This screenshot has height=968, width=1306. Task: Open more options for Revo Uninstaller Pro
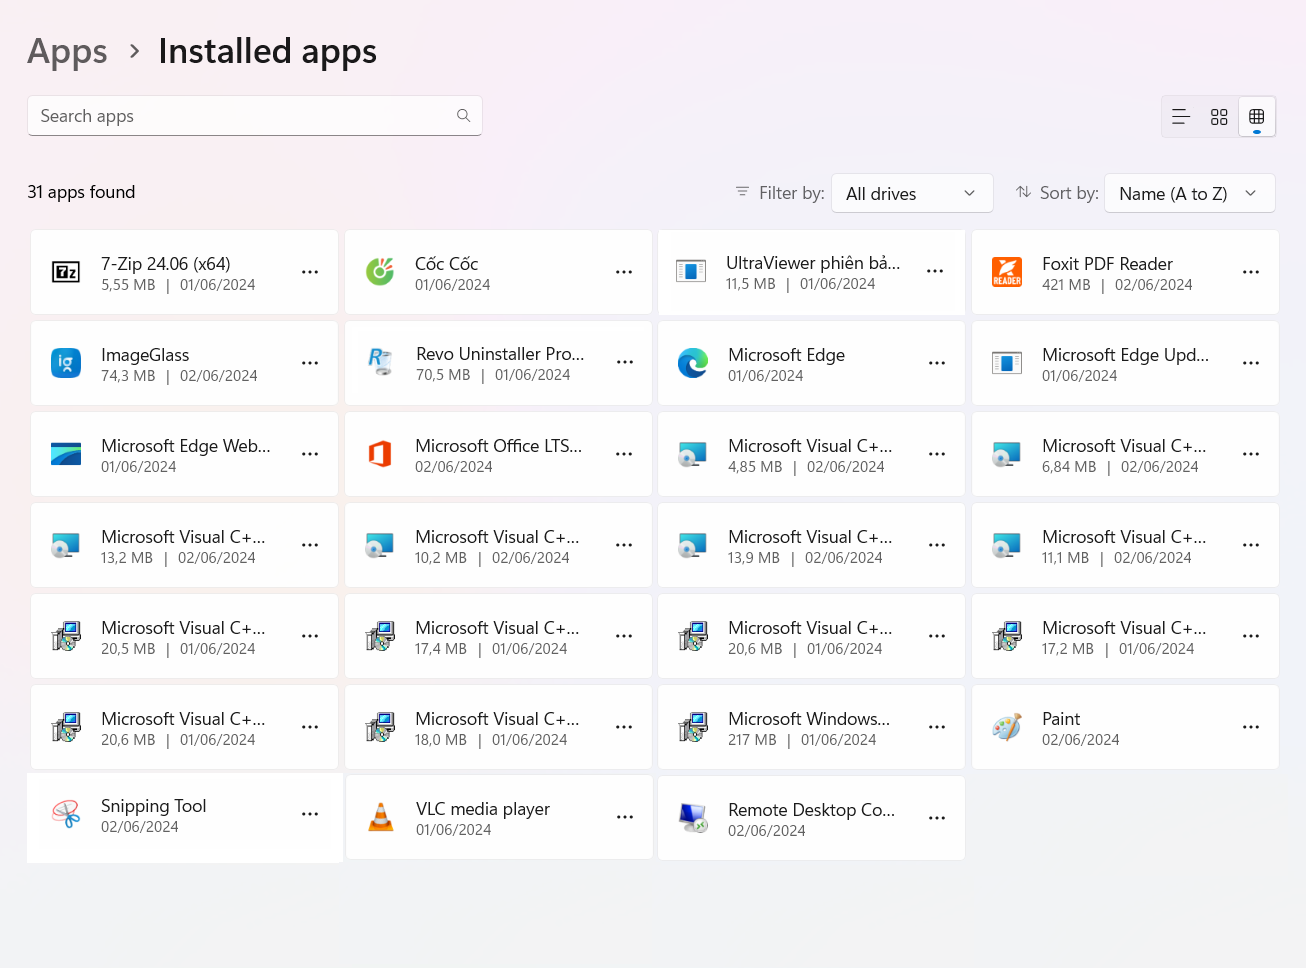[625, 362]
